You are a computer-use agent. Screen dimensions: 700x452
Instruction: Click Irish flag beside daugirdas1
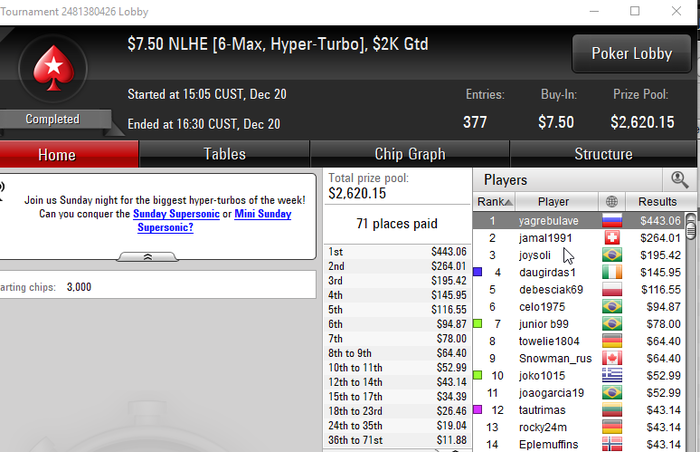[612, 272]
